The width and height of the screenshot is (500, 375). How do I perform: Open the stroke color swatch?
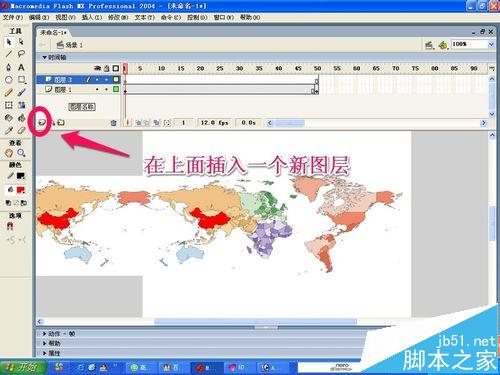21,176
